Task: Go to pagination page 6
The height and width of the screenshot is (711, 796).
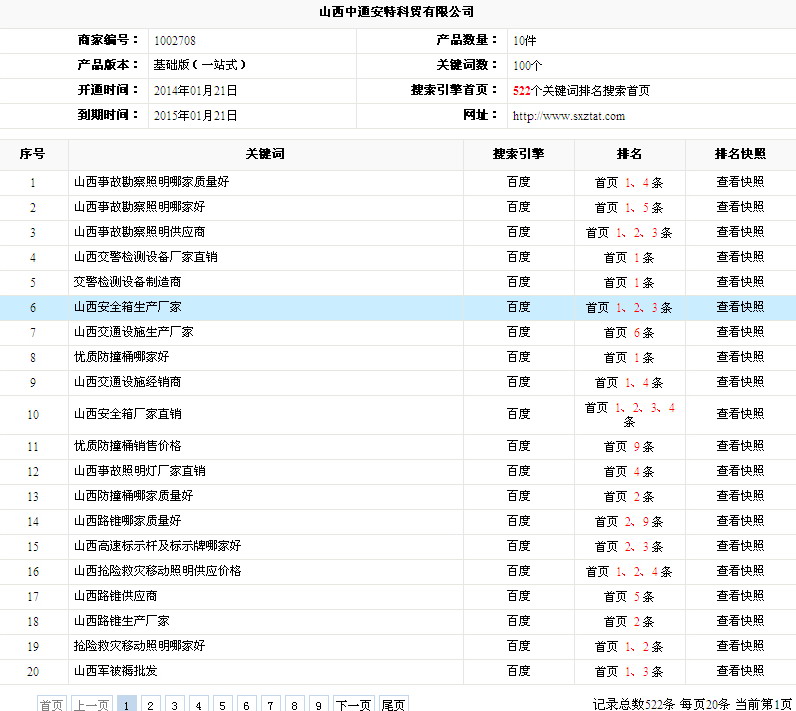Action: click(246, 704)
